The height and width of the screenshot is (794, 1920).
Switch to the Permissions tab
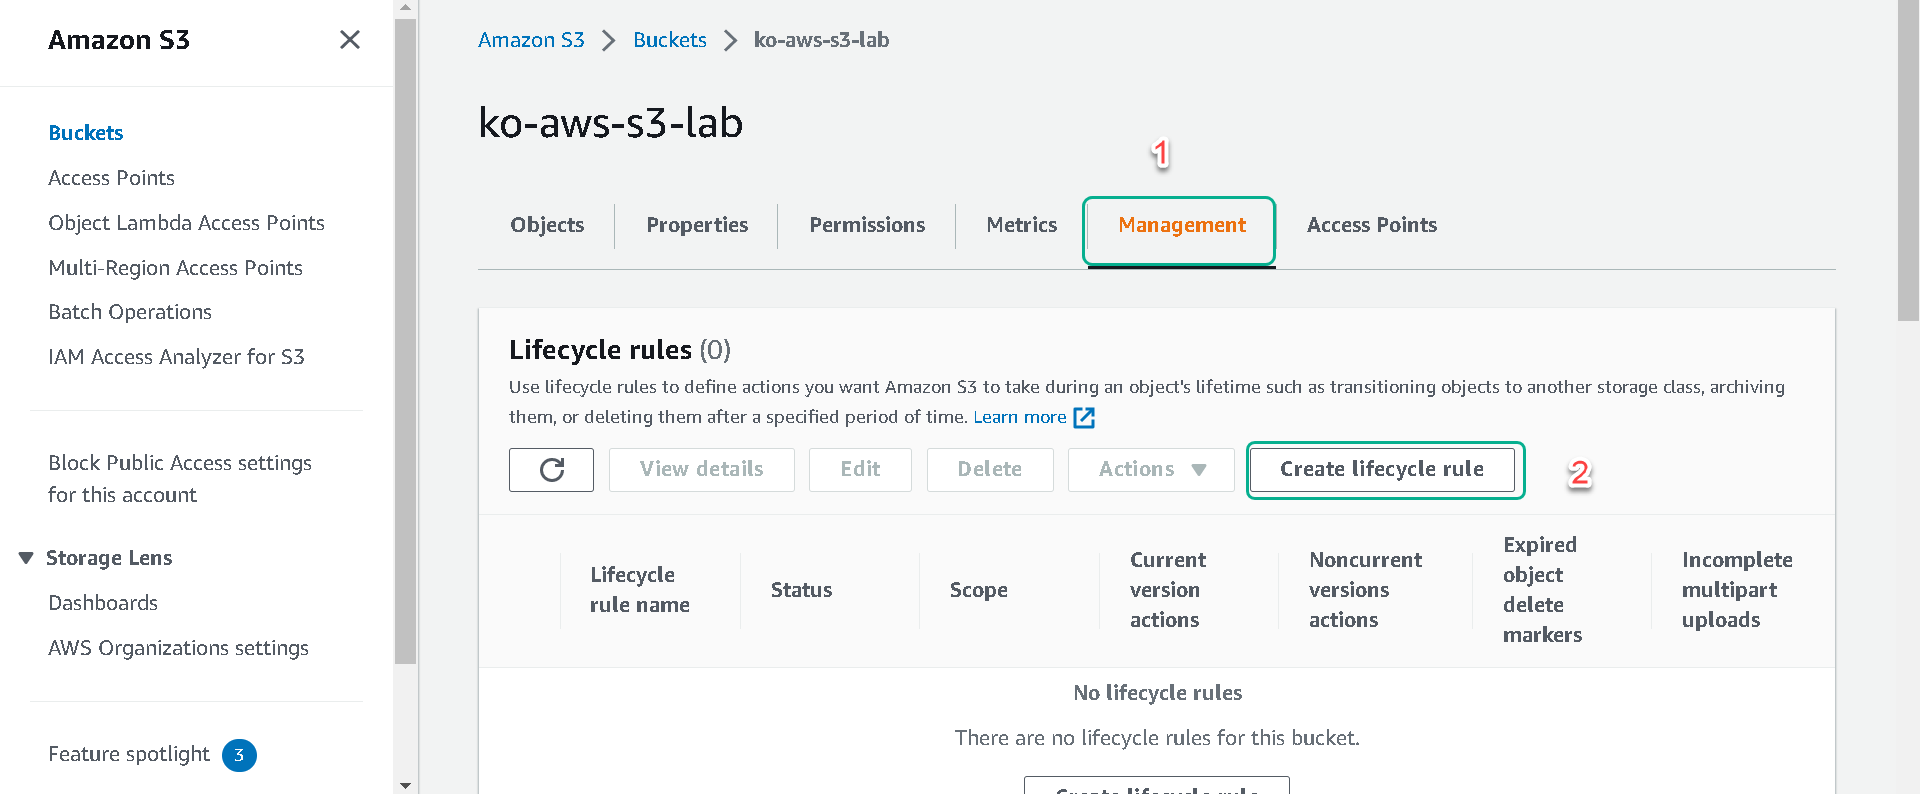coord(867,225)
